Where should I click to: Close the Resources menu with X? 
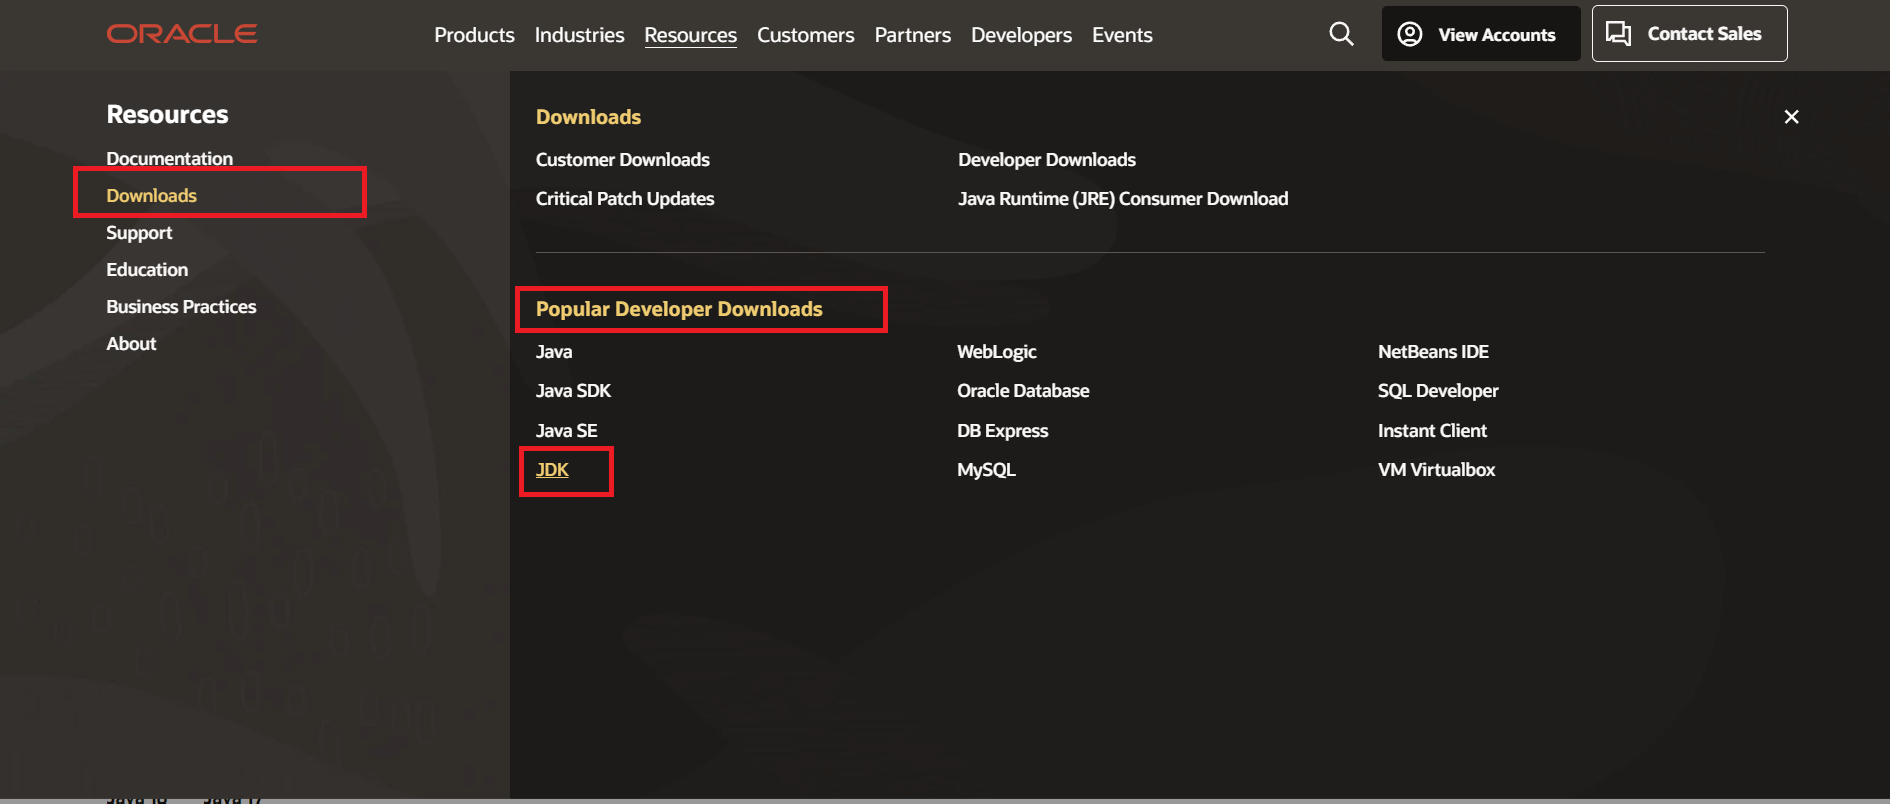point(1791,117)
